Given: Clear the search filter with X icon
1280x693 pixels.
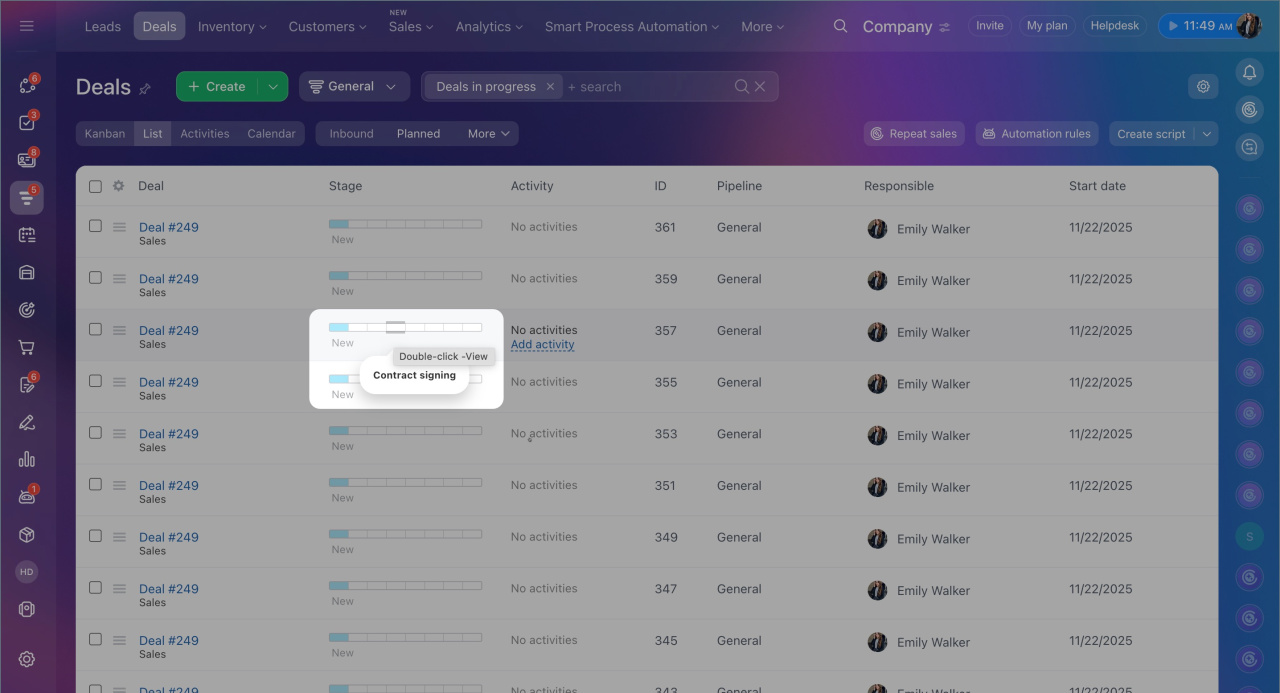Looking at the screenshot, I should (760, 87).
